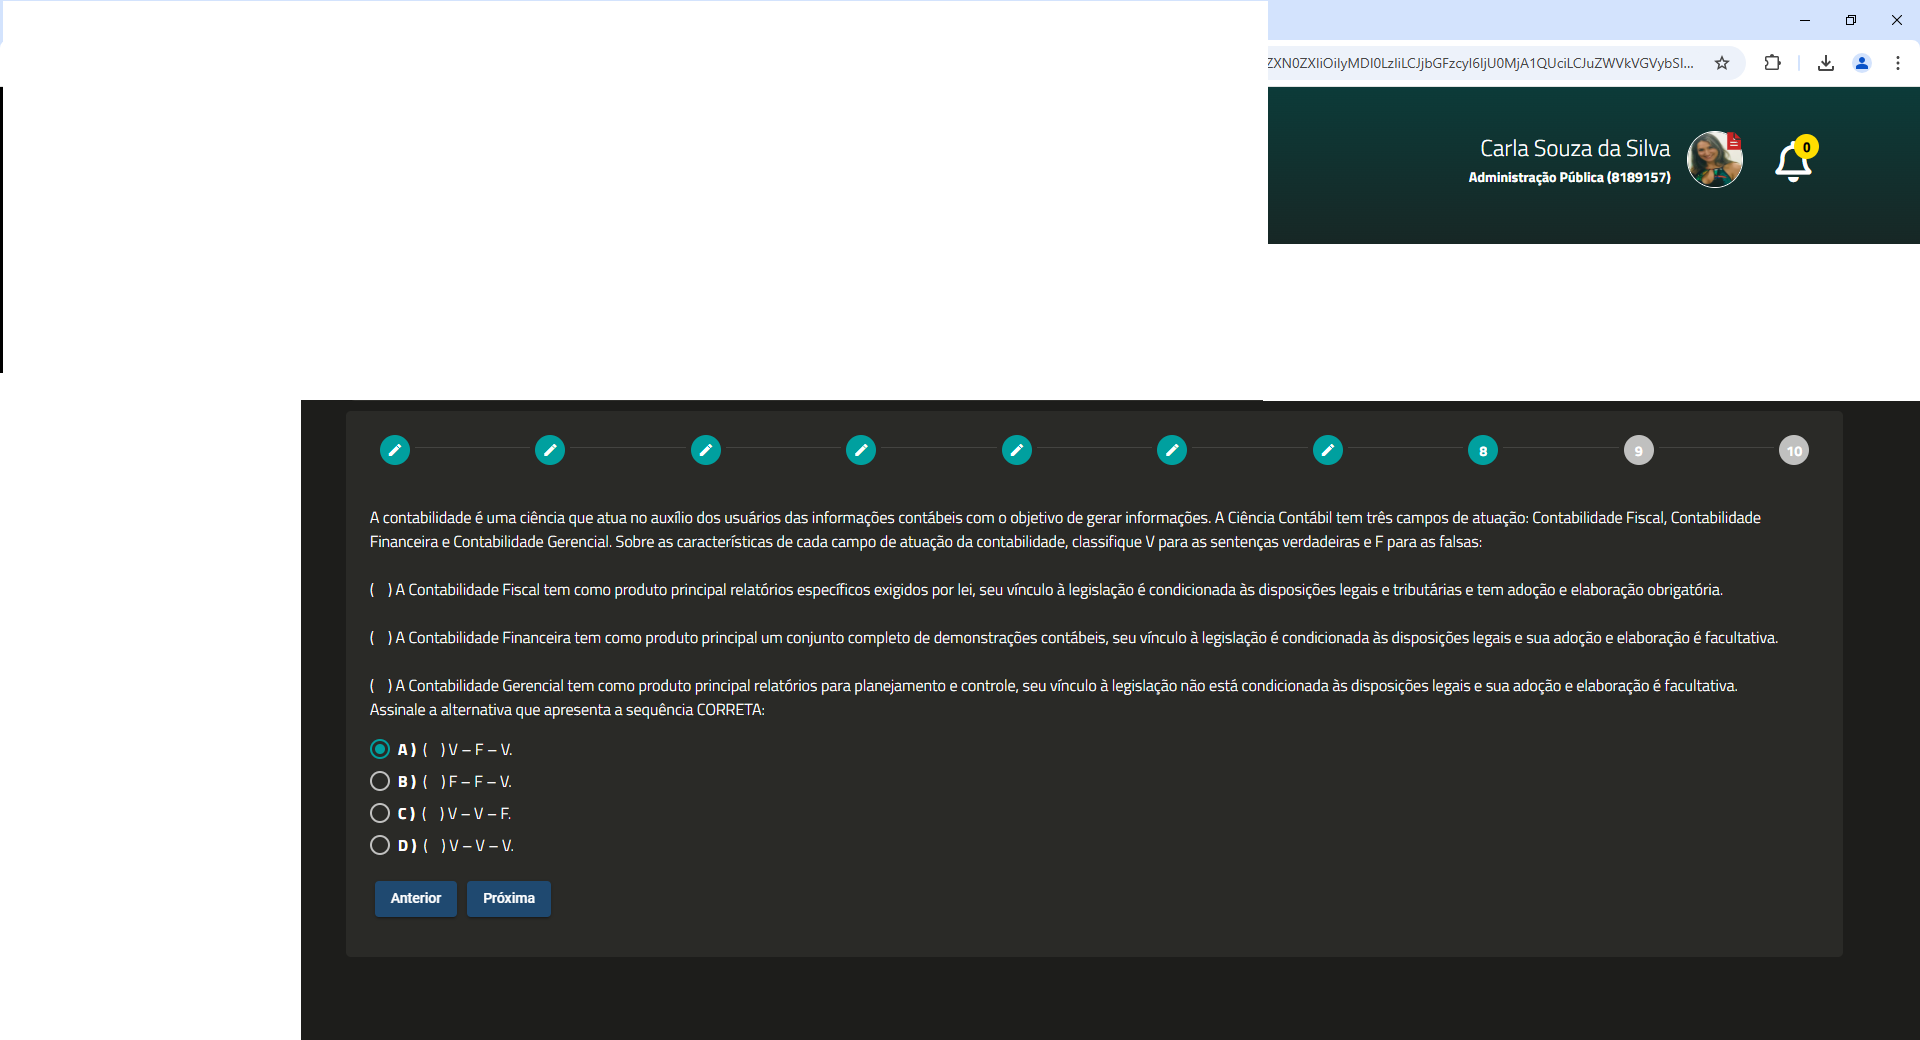Select answer D) V – V – V

click(x=380, y=845)
